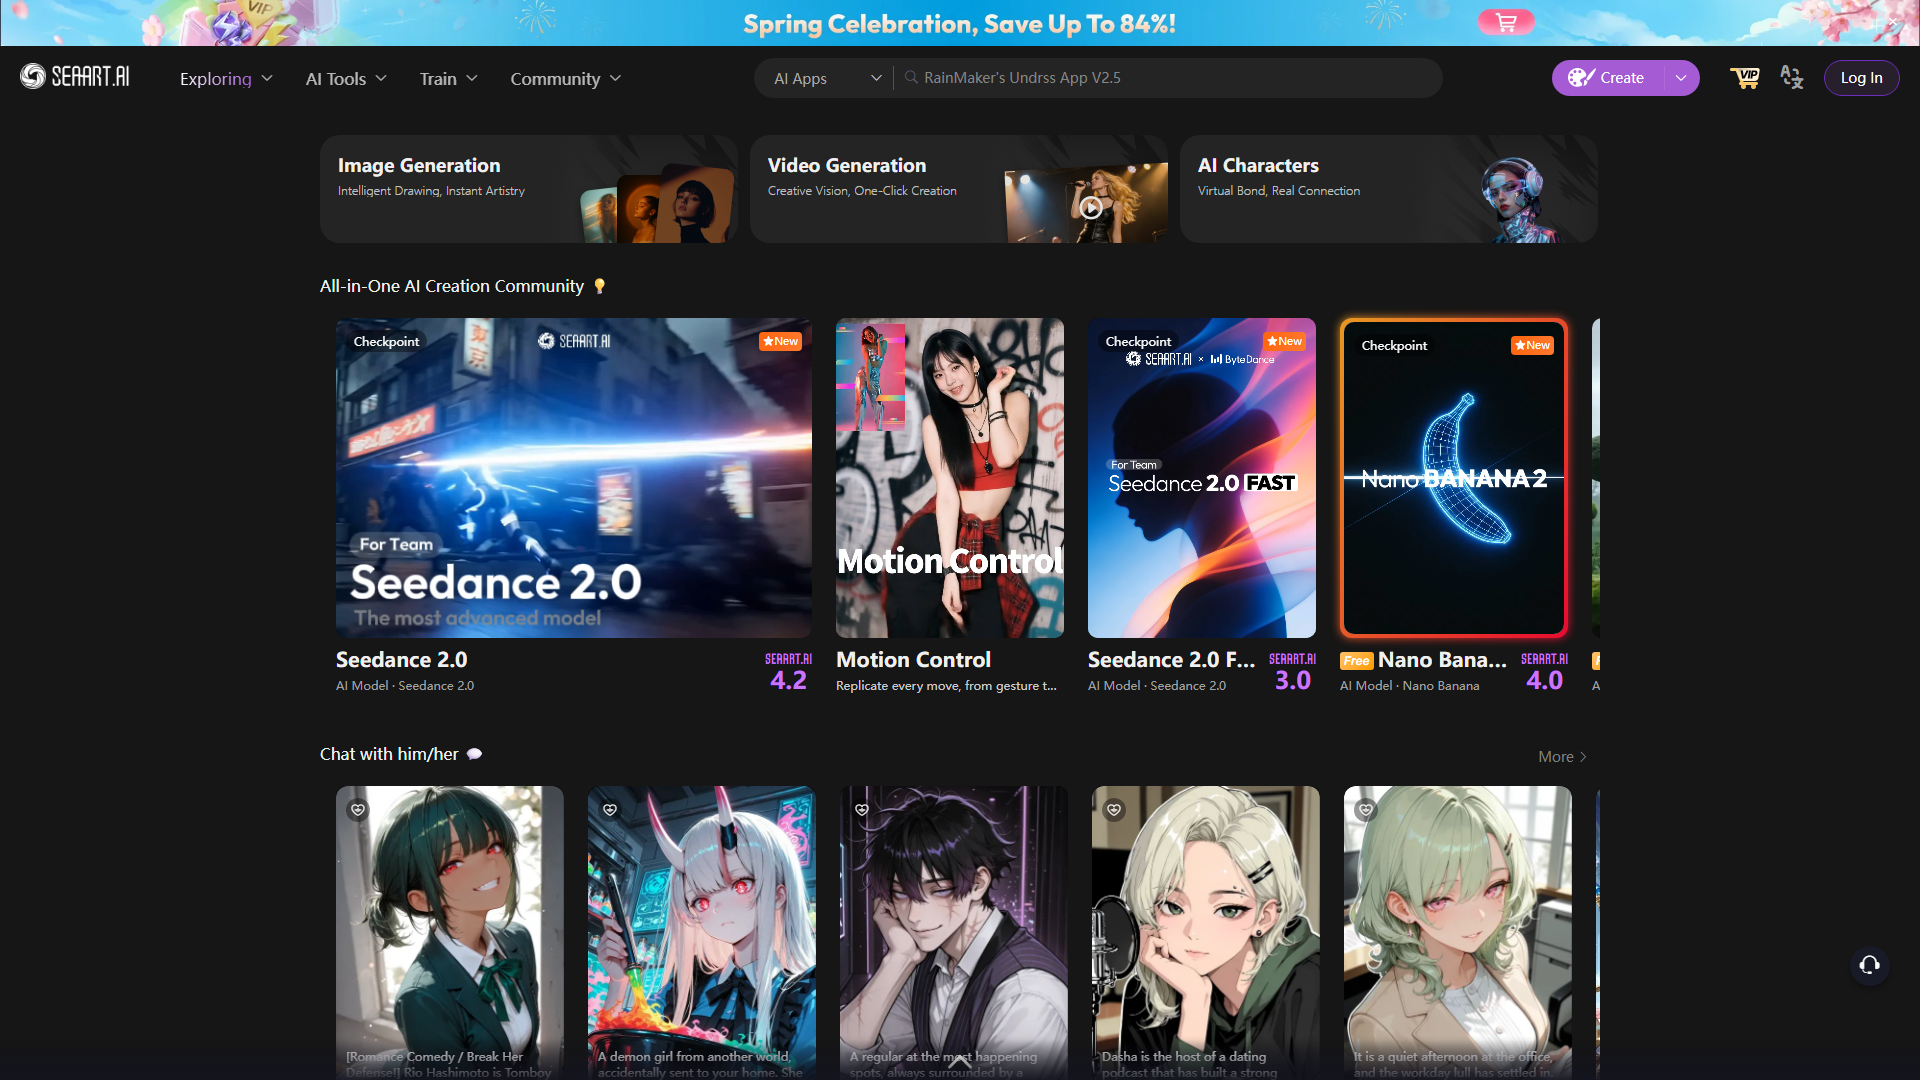
Task: Favorite the Romance Comedy character card
Action: pos(358,809)
